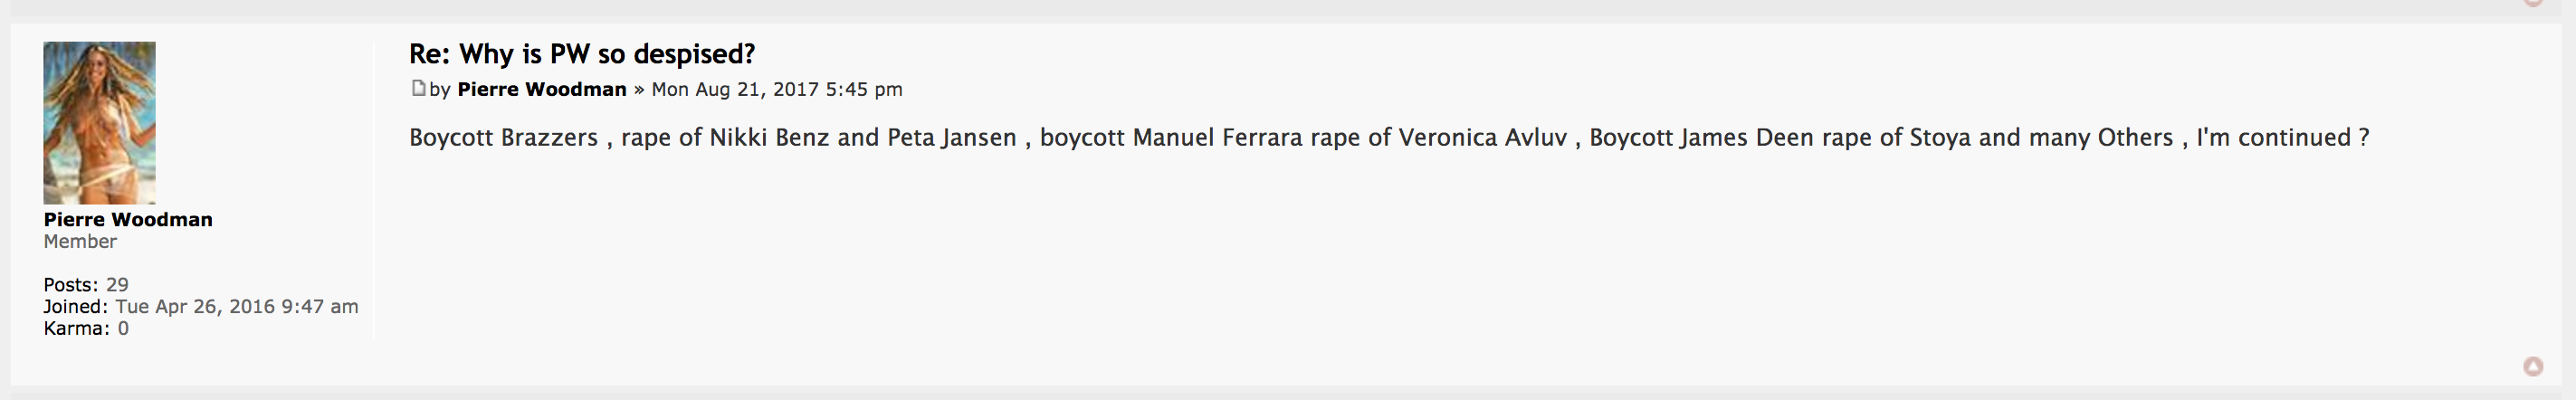The image size is (2576, 400).
Task: Click the word "by" in the byline
Action: [x=440, y=89]
